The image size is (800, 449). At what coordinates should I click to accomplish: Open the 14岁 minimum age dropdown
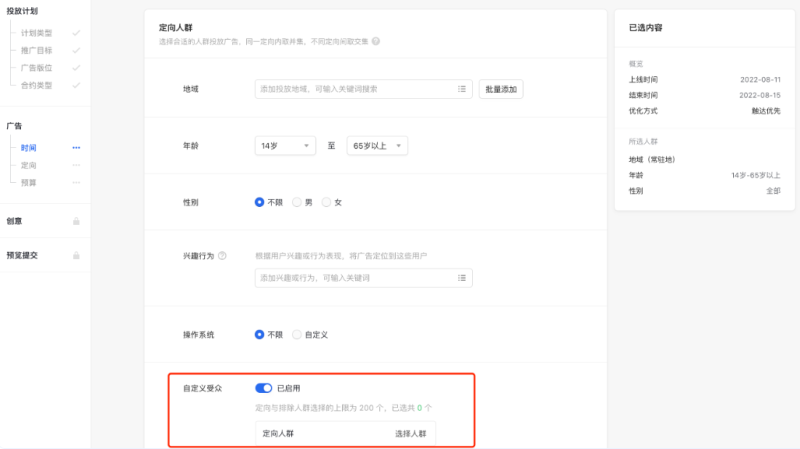click(x=285, y=146)
